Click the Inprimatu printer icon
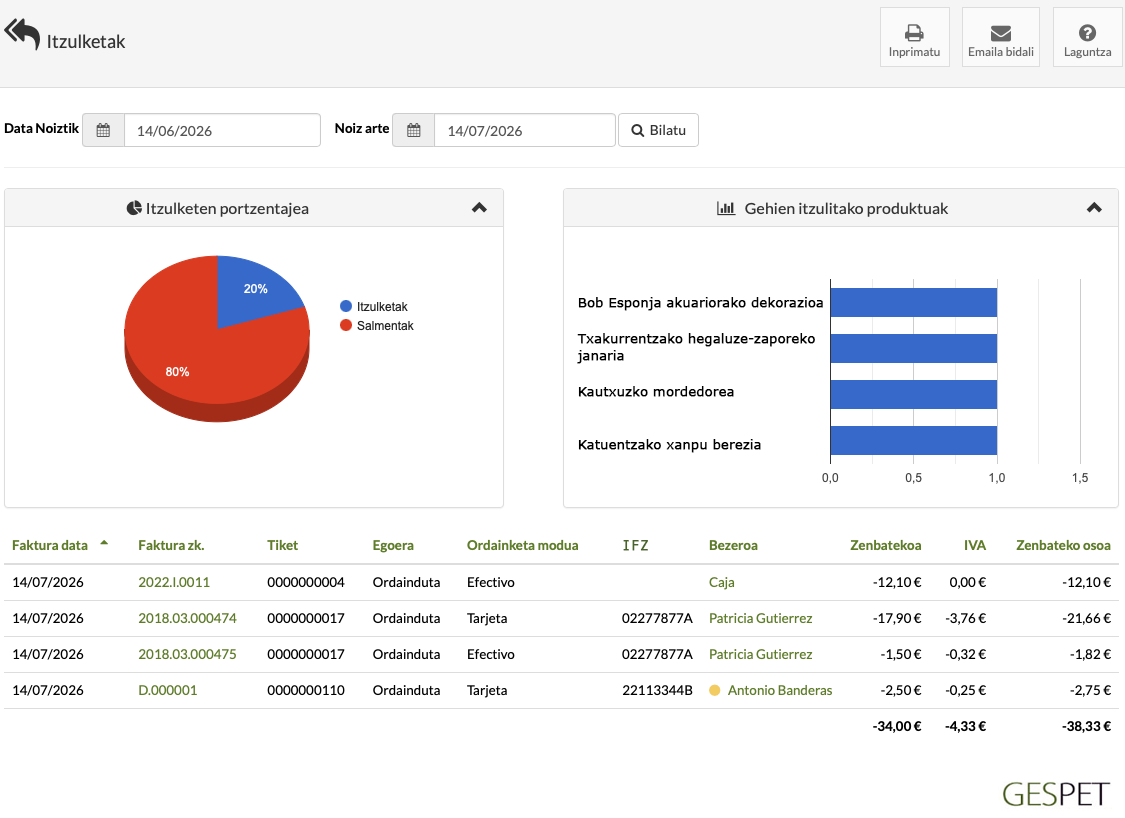This screenshot has width=1125, height=818. 914,32
